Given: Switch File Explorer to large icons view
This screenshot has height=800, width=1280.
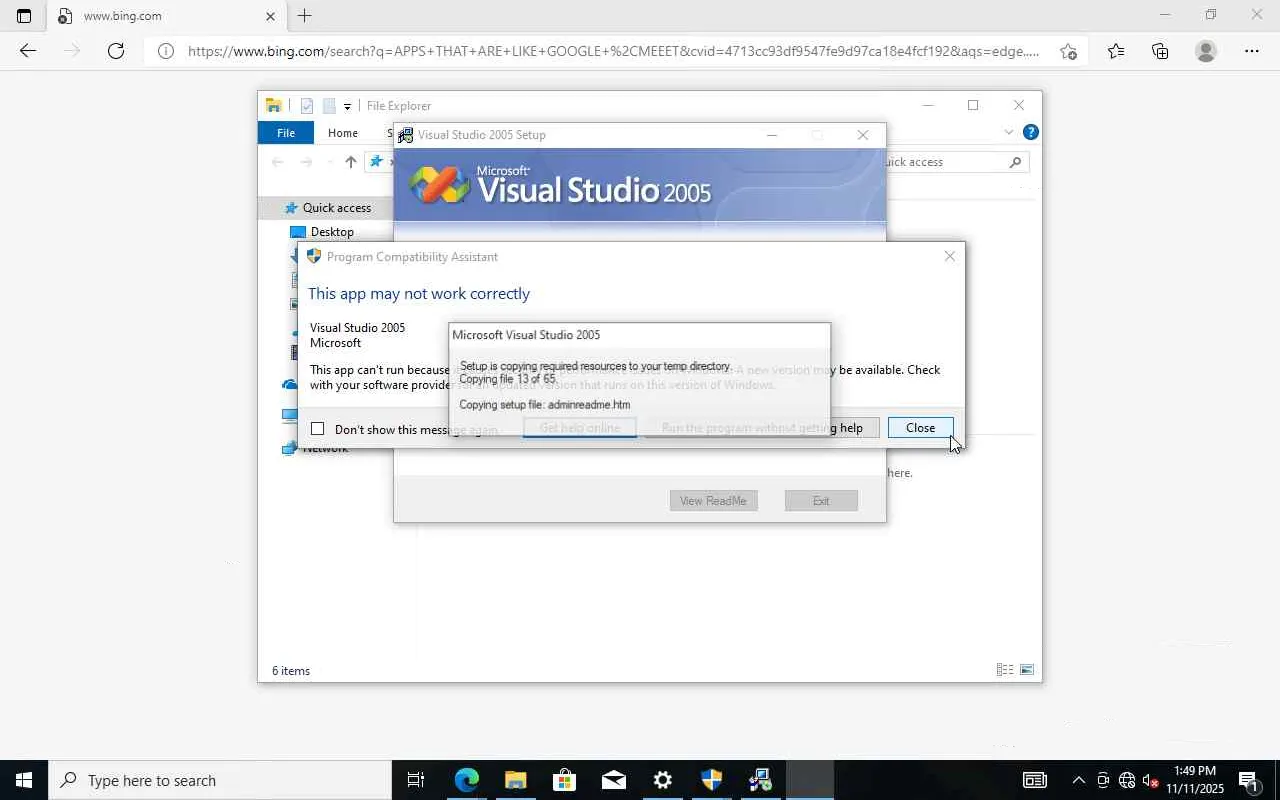Looking at the screenshot, I should pyautogui.click(x=1026, y=670).
